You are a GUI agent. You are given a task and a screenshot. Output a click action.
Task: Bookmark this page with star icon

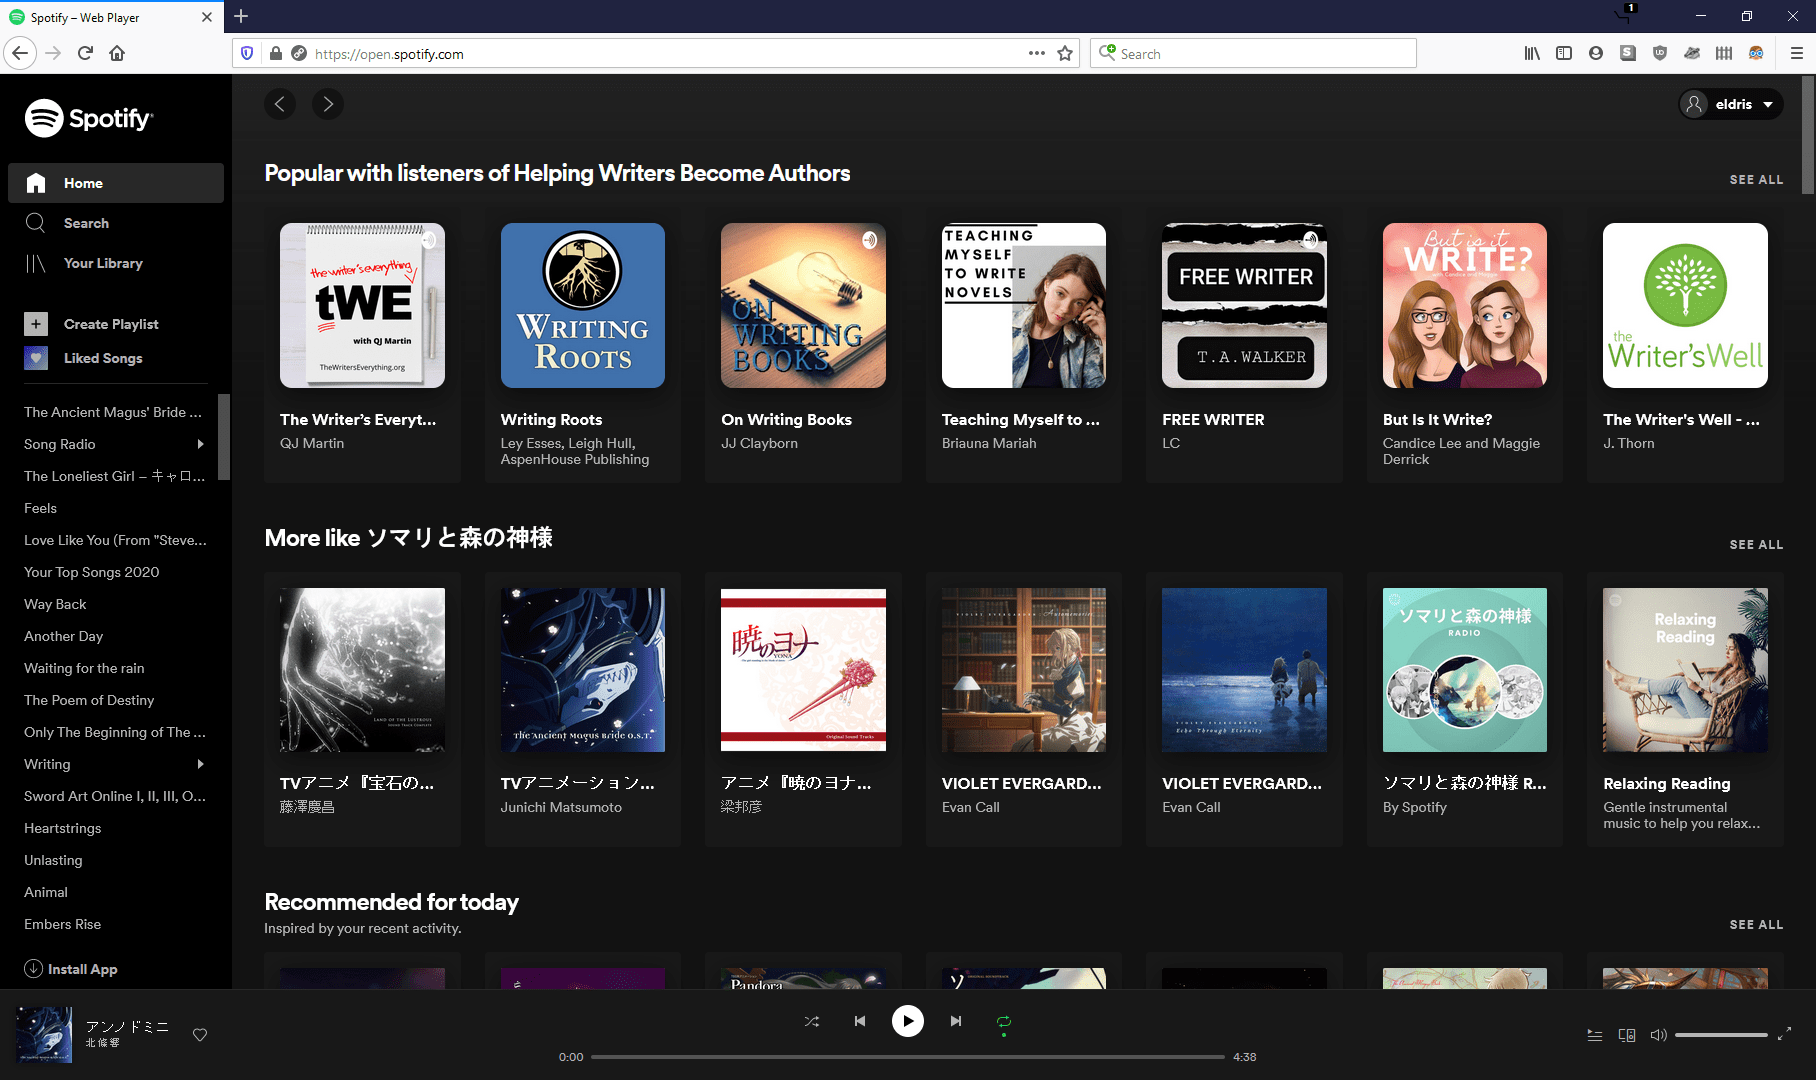coord(1065,53)
